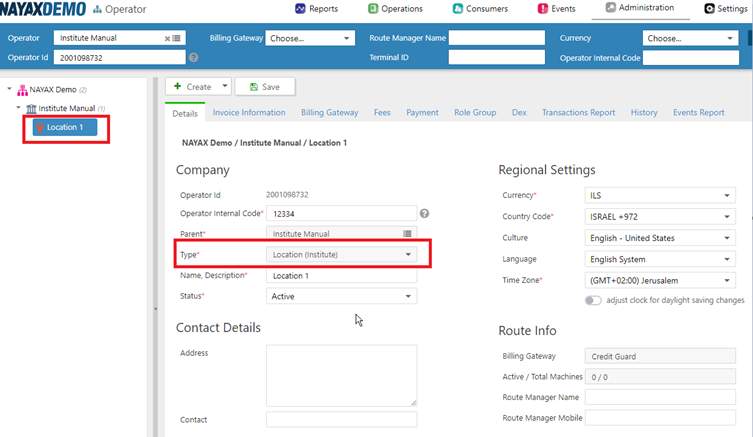Select Location 1 in tree
This screenshot has width=753, height=437.
[x=65, y=127]
